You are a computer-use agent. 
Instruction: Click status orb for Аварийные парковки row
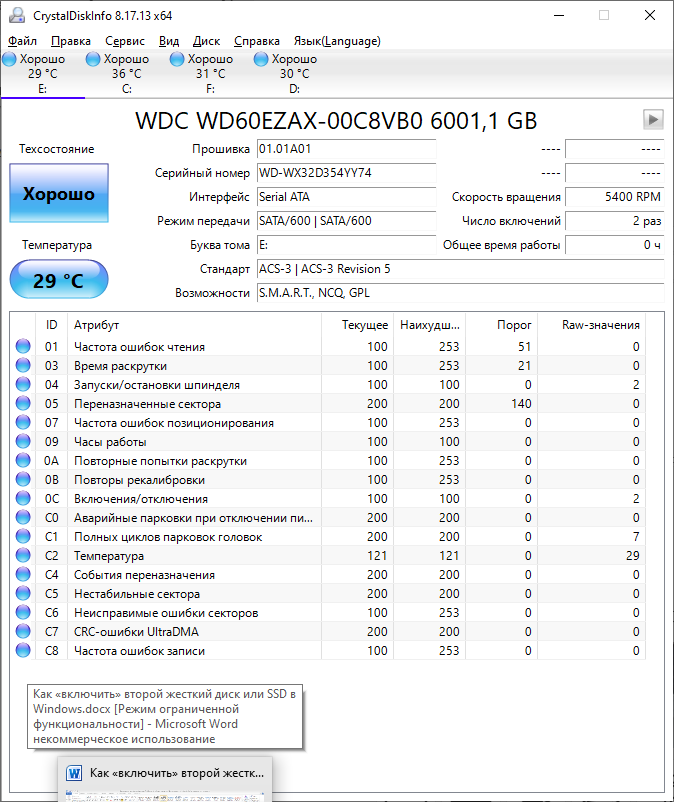23,518
